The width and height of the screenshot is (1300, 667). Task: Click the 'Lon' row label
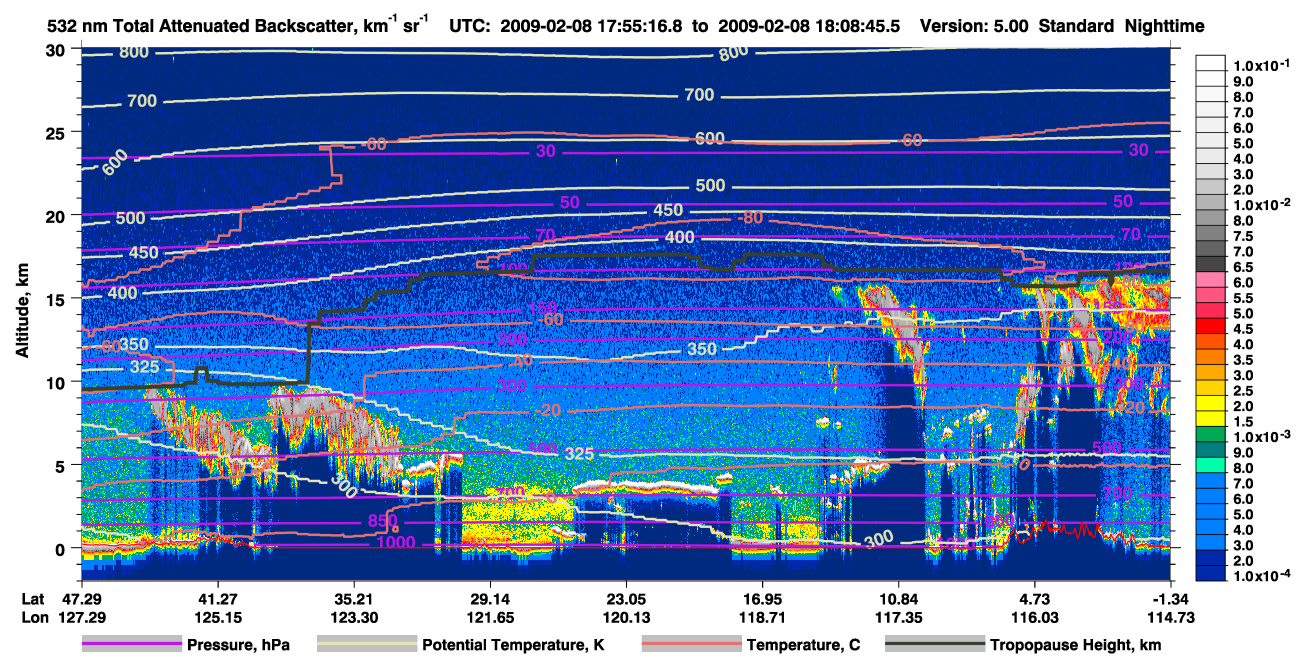pyautogui.click(x=33, y=618)
